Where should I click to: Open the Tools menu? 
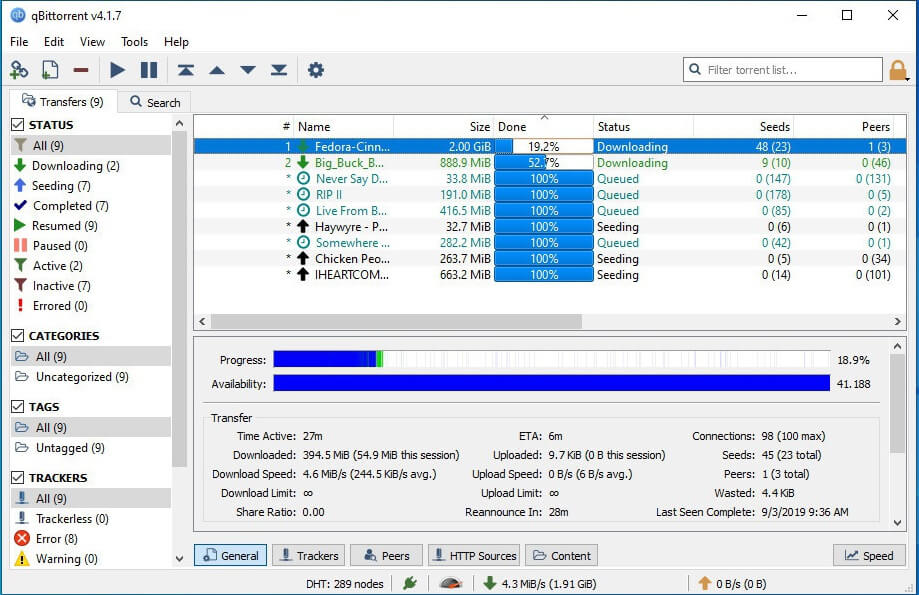[134, 42]
